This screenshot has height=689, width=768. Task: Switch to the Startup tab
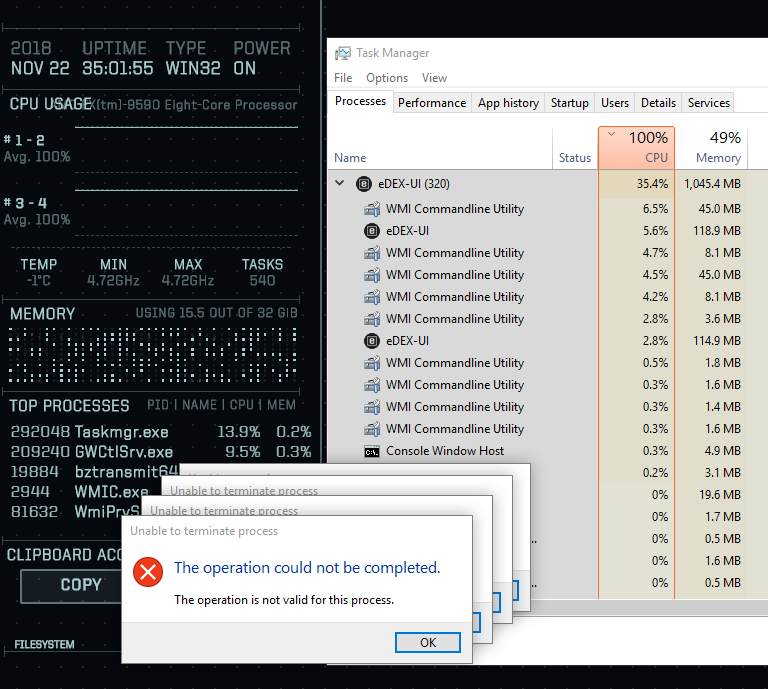570,103
